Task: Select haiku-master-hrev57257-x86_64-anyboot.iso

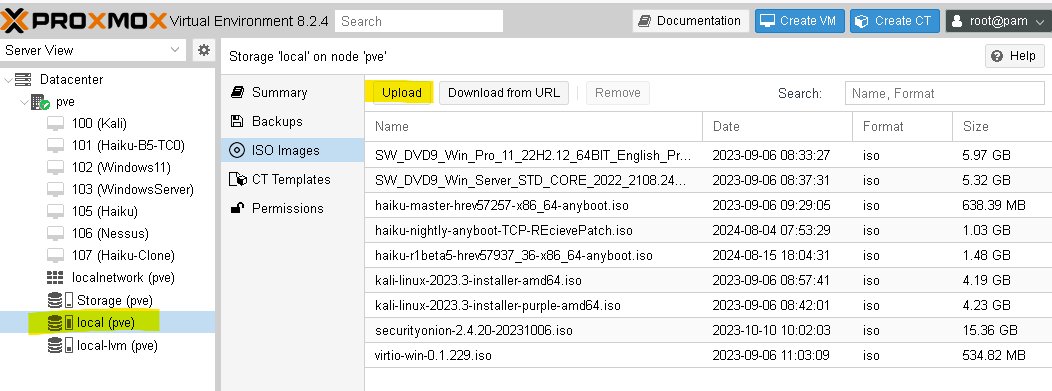Action: [708, 205]
